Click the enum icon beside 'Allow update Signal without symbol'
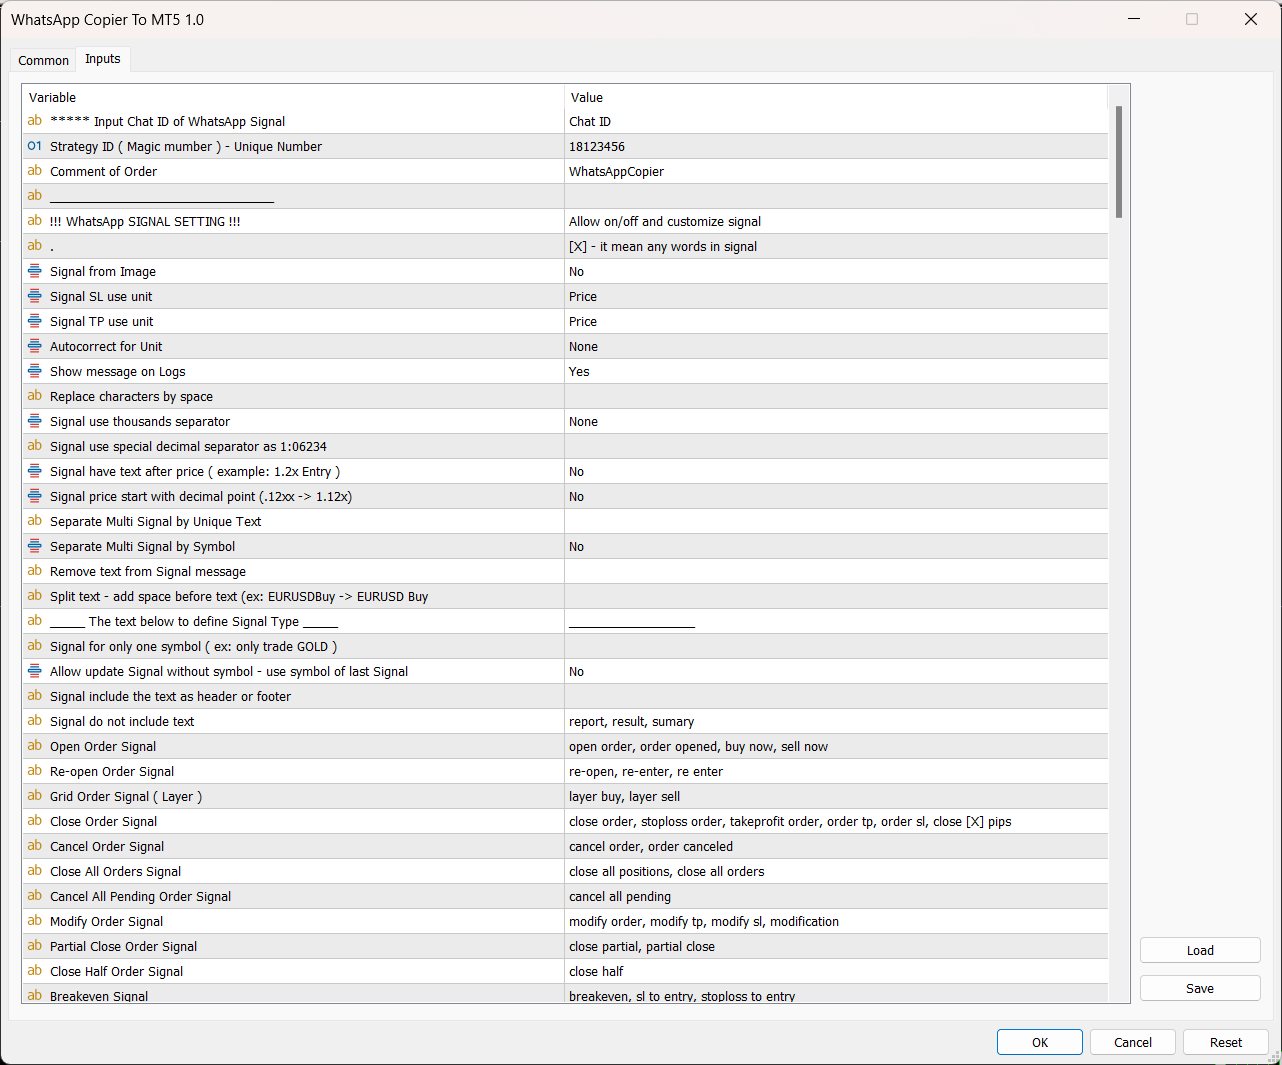This screenshot has height=1065, width=1282. tap(35, 671)
